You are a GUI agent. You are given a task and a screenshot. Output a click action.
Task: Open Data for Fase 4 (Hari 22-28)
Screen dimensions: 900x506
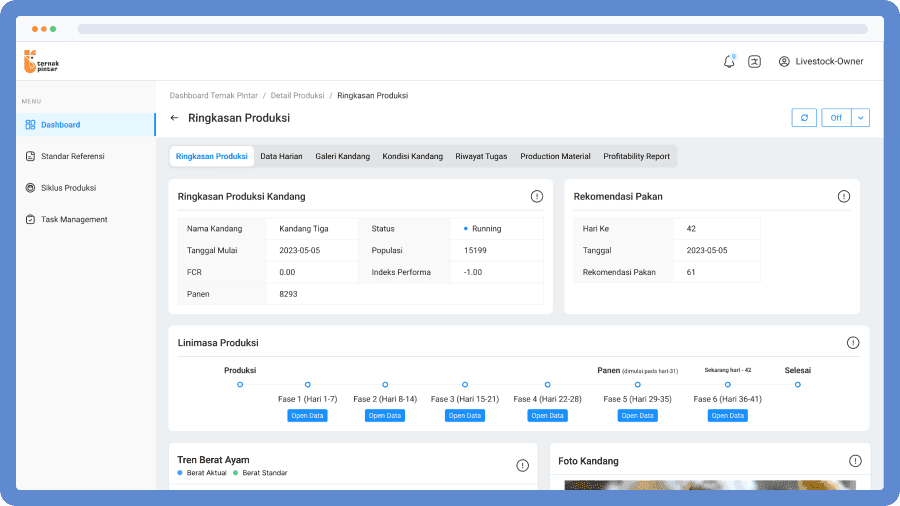pos(548,415)
